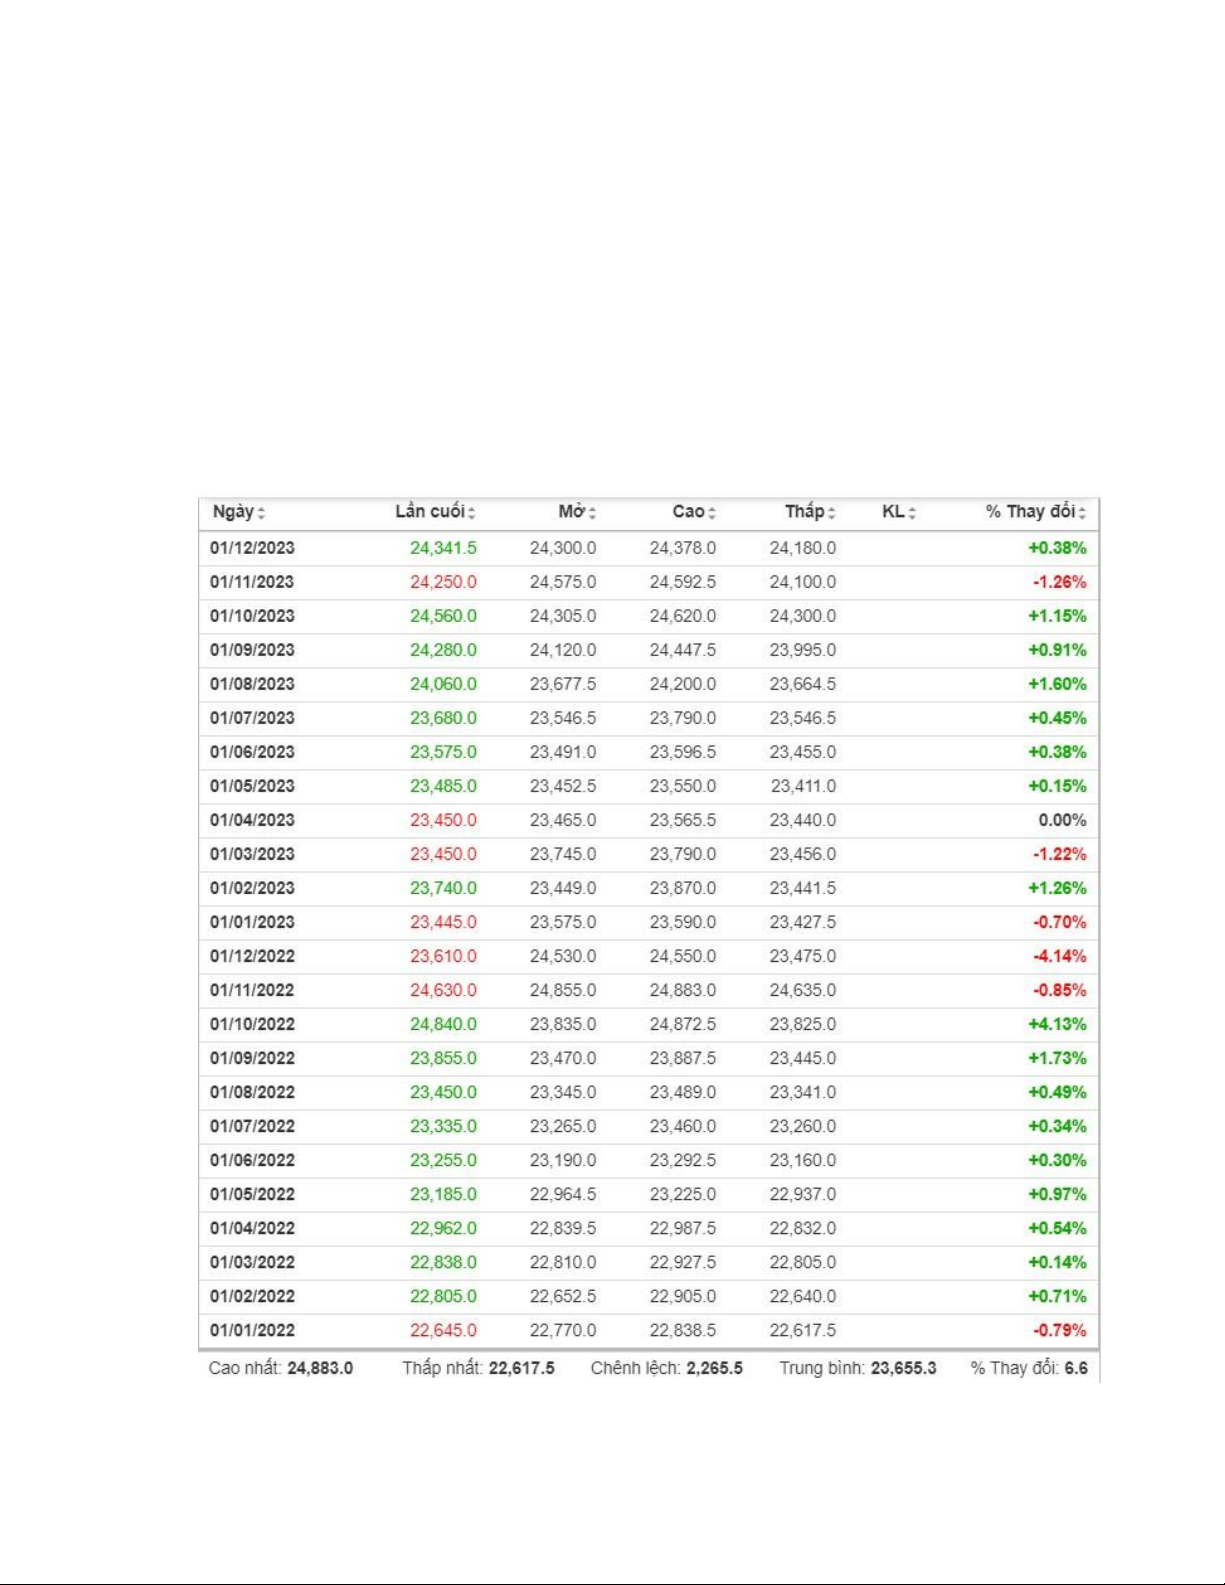Click the Ngày column header
The width and height of the screenshot is (1225, 1585).
[233, 512]
